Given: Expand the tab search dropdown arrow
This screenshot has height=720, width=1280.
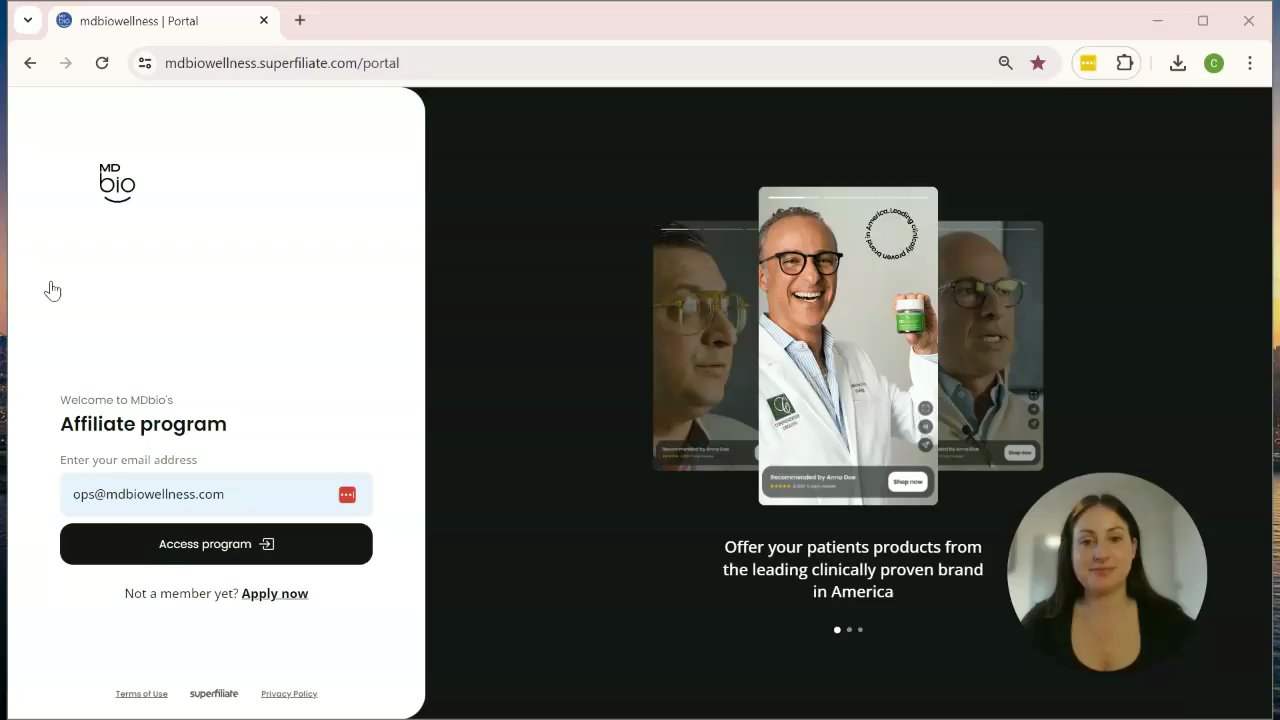Looking at the screenshot, I should click(28, 20).
